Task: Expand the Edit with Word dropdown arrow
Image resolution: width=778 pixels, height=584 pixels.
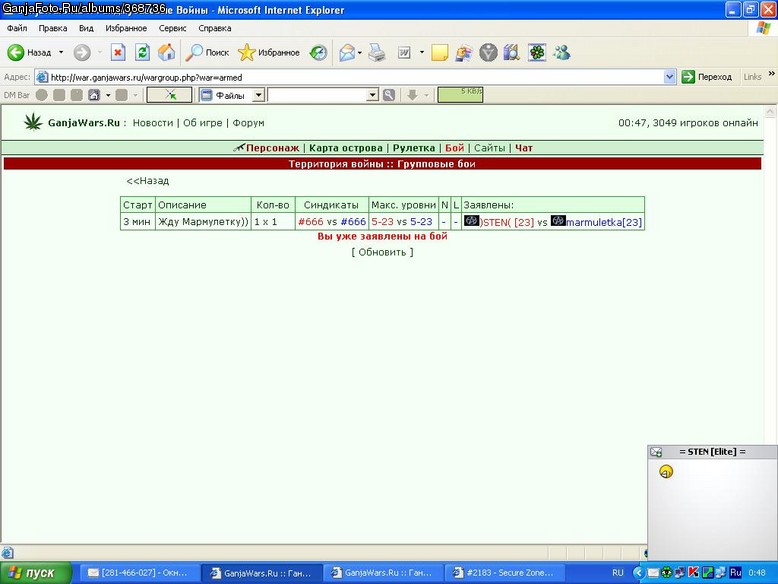Action: (422, 52)
